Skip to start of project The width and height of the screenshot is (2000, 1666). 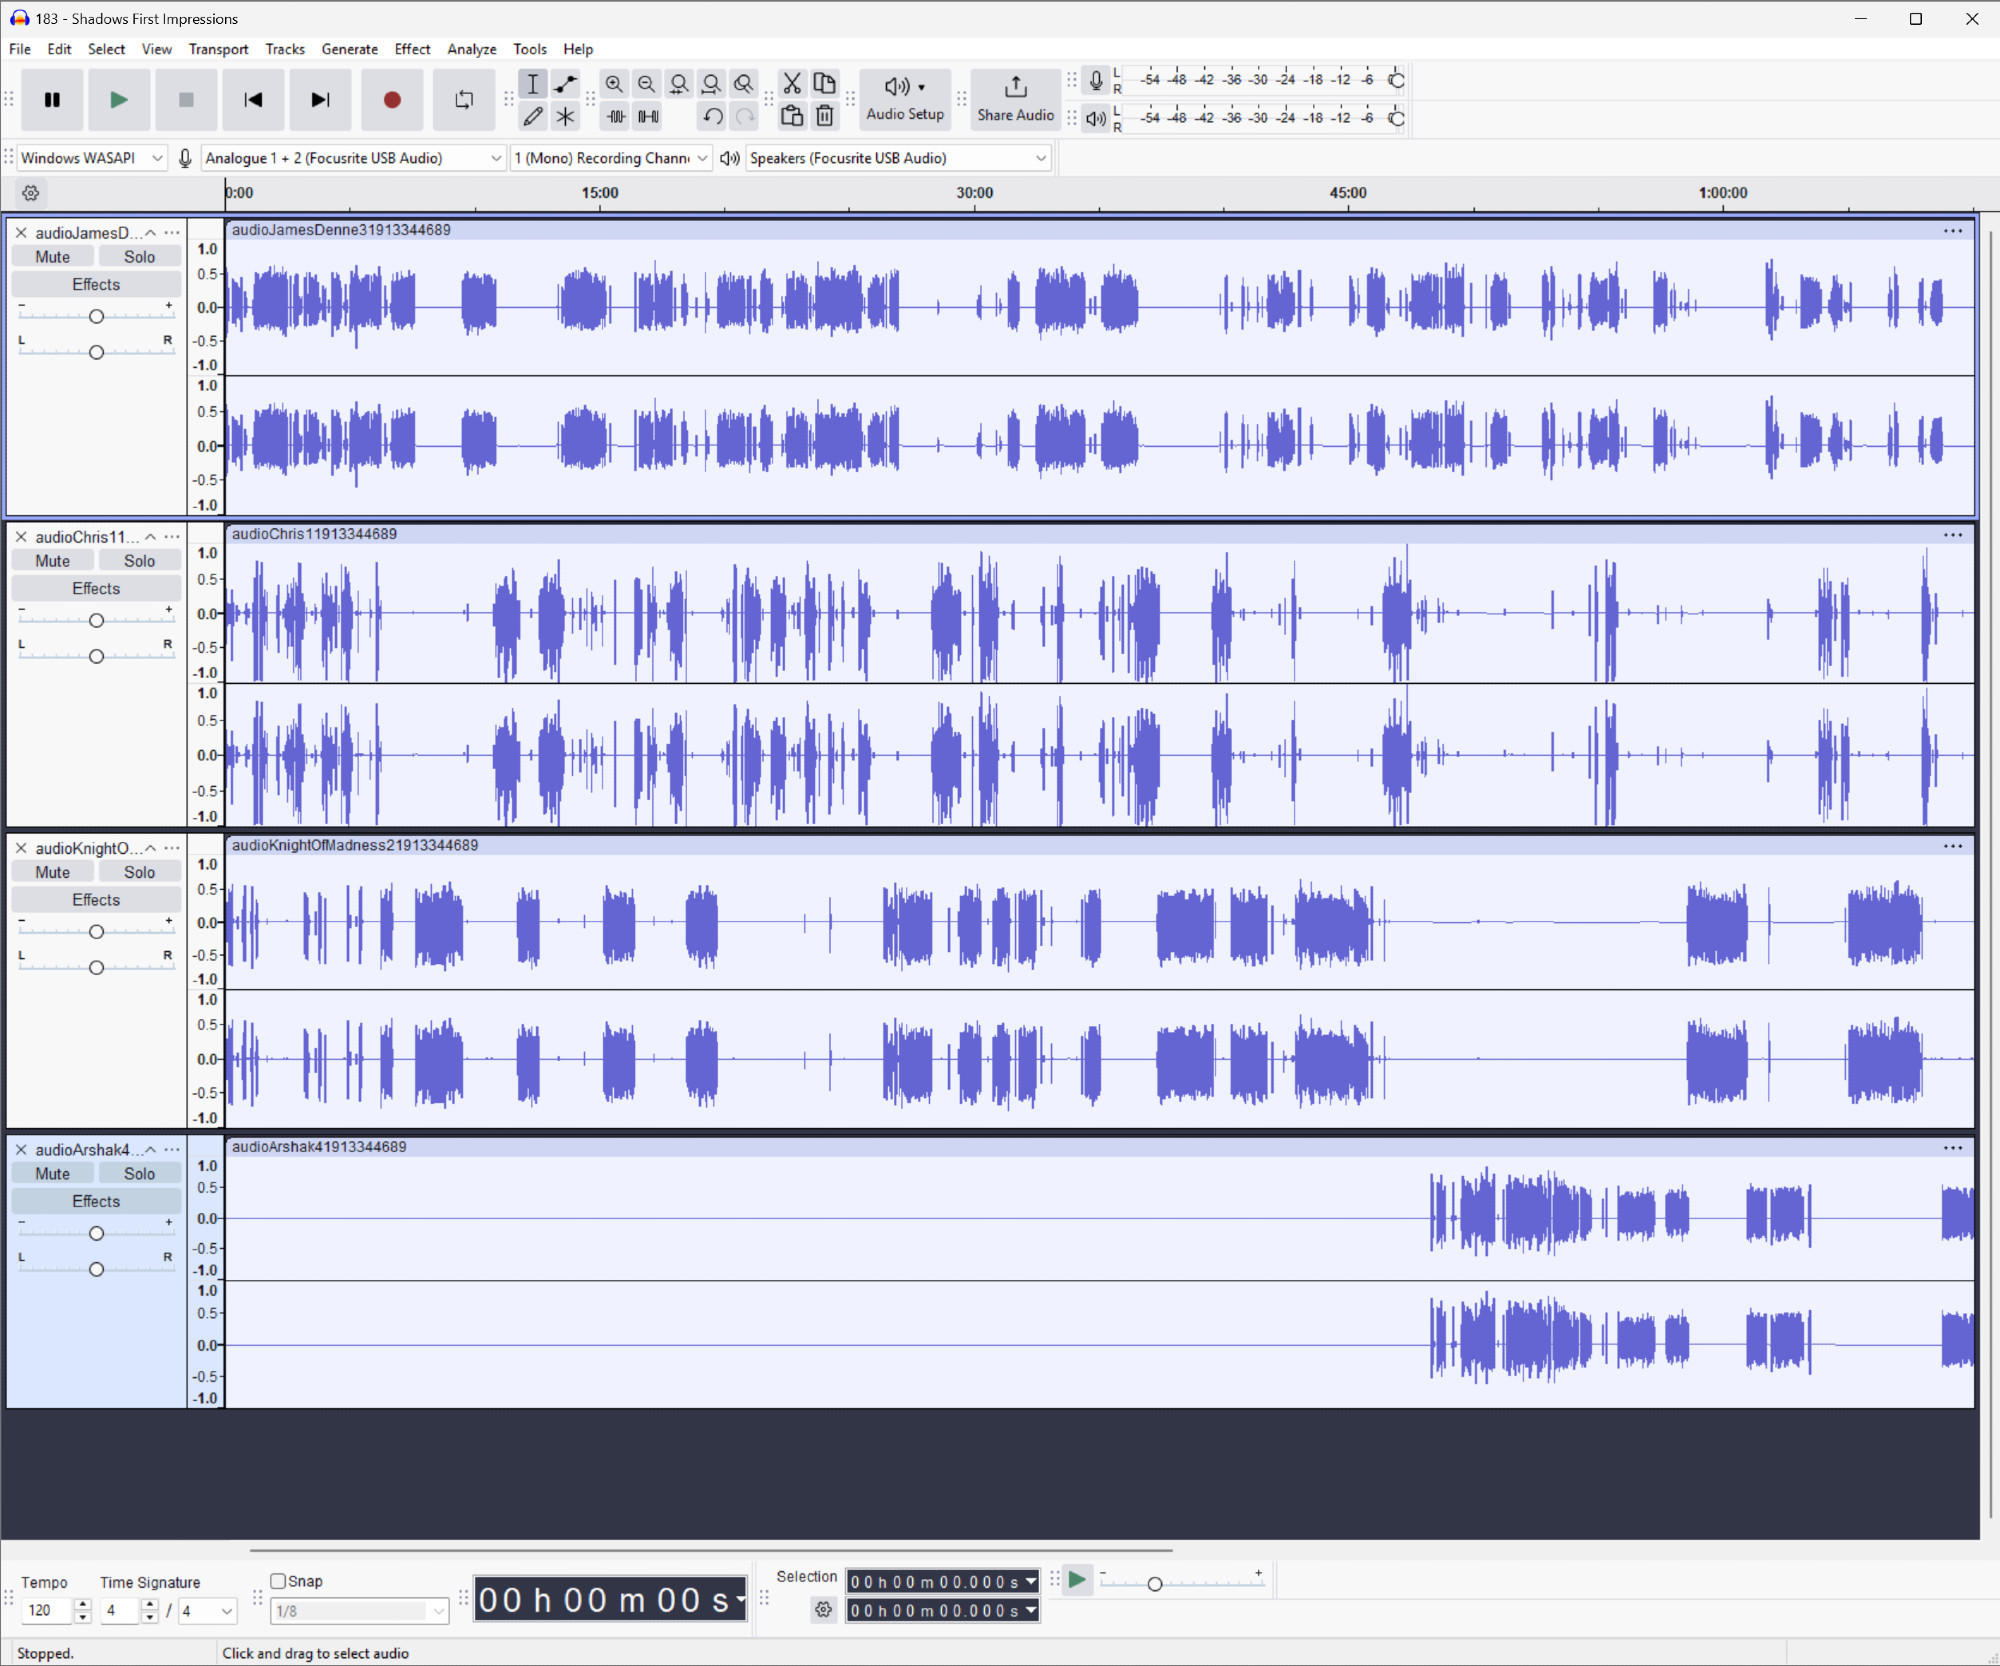(x=253, y=100)
